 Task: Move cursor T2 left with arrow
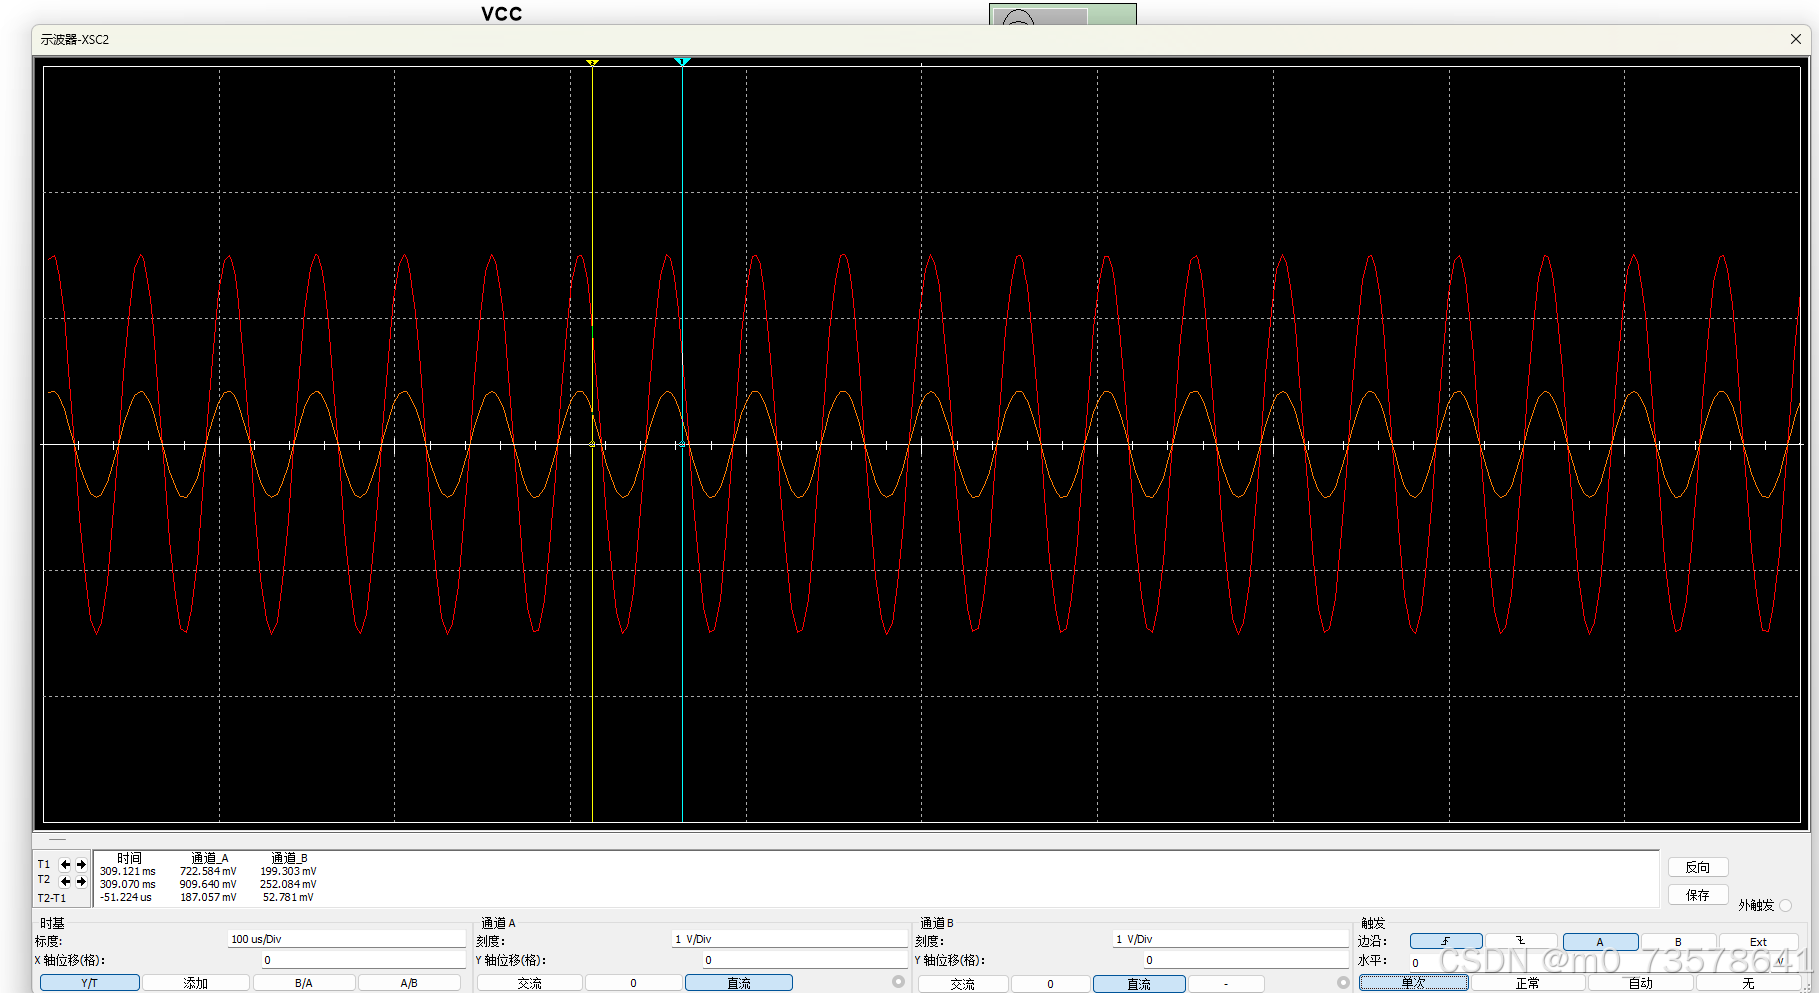[x=66, y=881]
